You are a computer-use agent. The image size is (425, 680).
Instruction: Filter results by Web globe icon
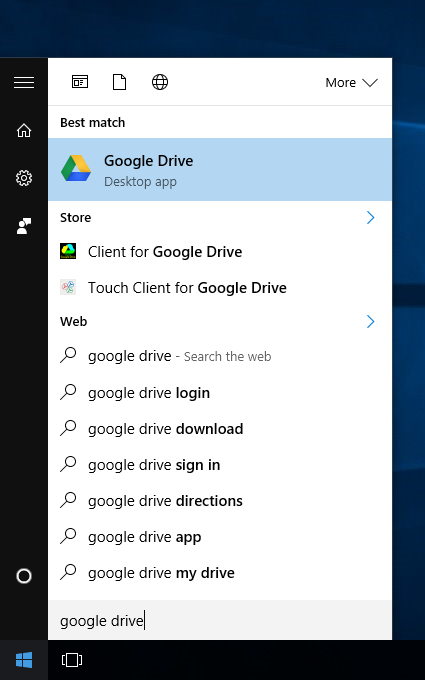160,82
